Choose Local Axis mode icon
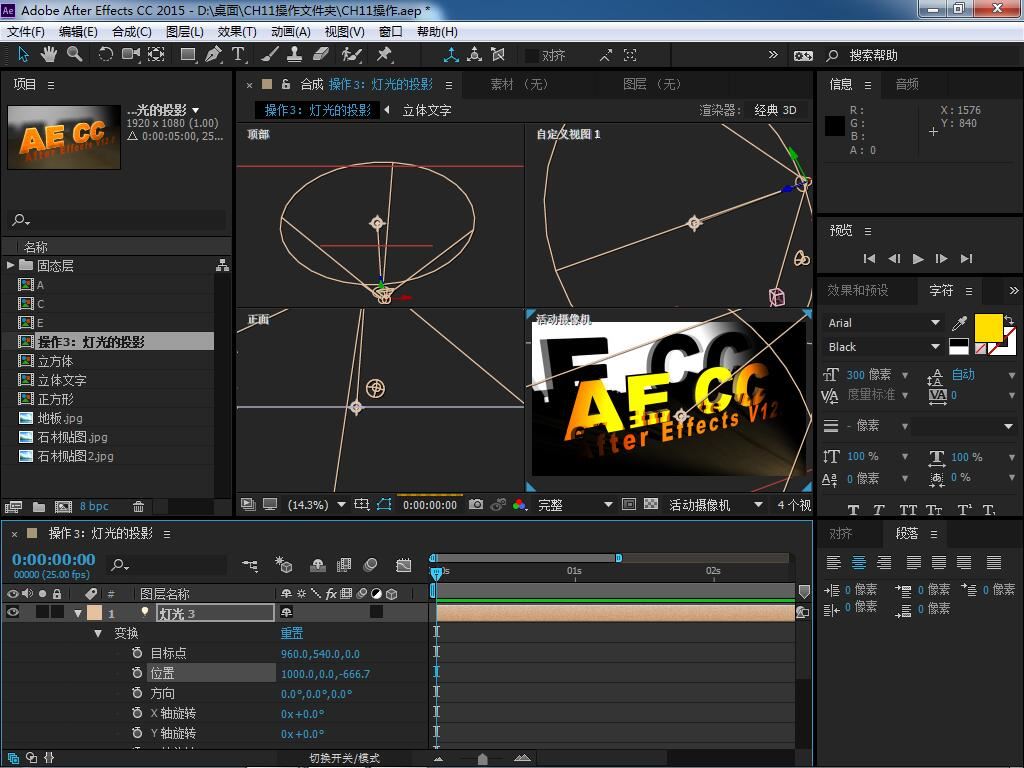Viewport: 1024px width, 768px height. pos(451,55)
